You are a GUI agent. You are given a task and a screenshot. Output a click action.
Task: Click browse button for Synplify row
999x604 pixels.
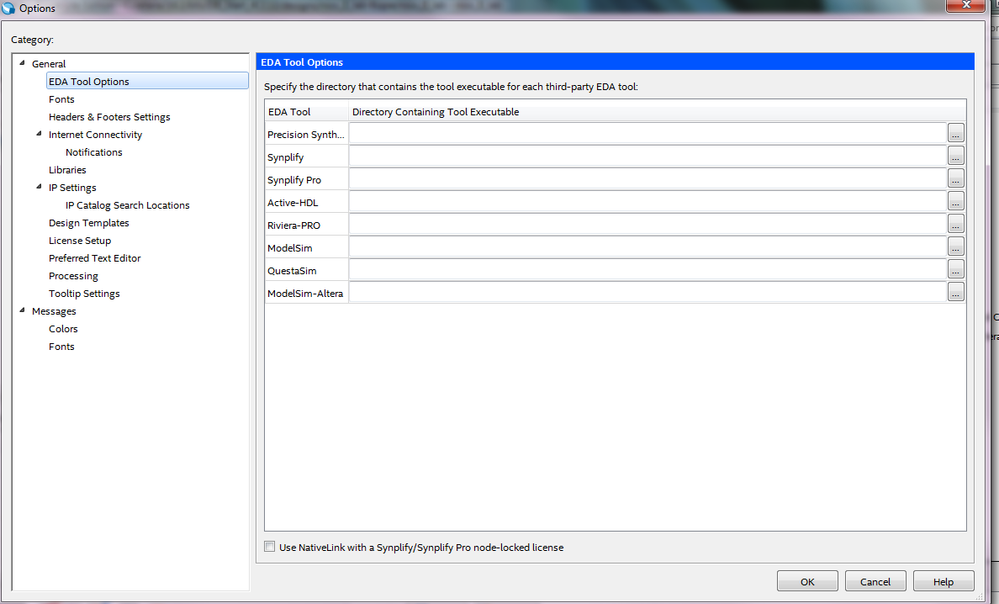pos(956,156)
